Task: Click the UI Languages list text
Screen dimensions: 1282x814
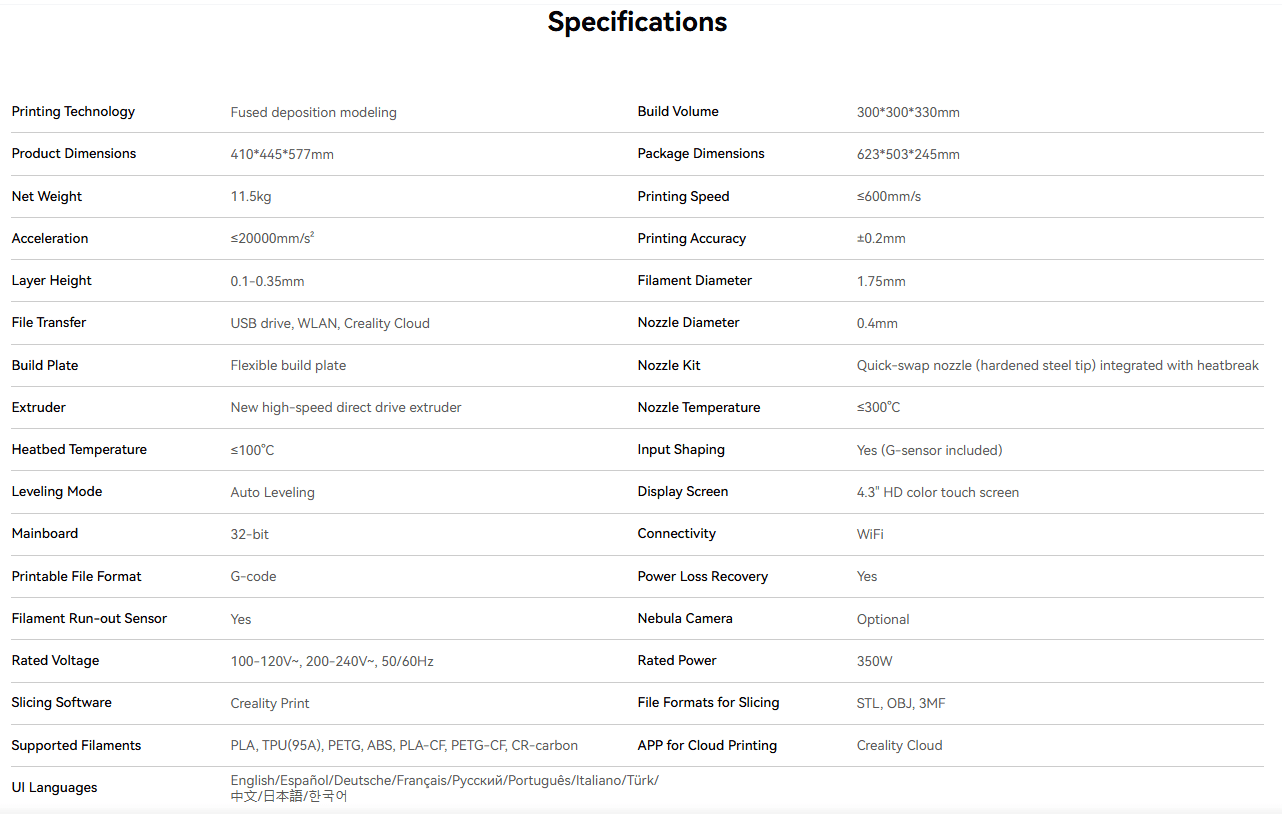Action: [444, 788]
